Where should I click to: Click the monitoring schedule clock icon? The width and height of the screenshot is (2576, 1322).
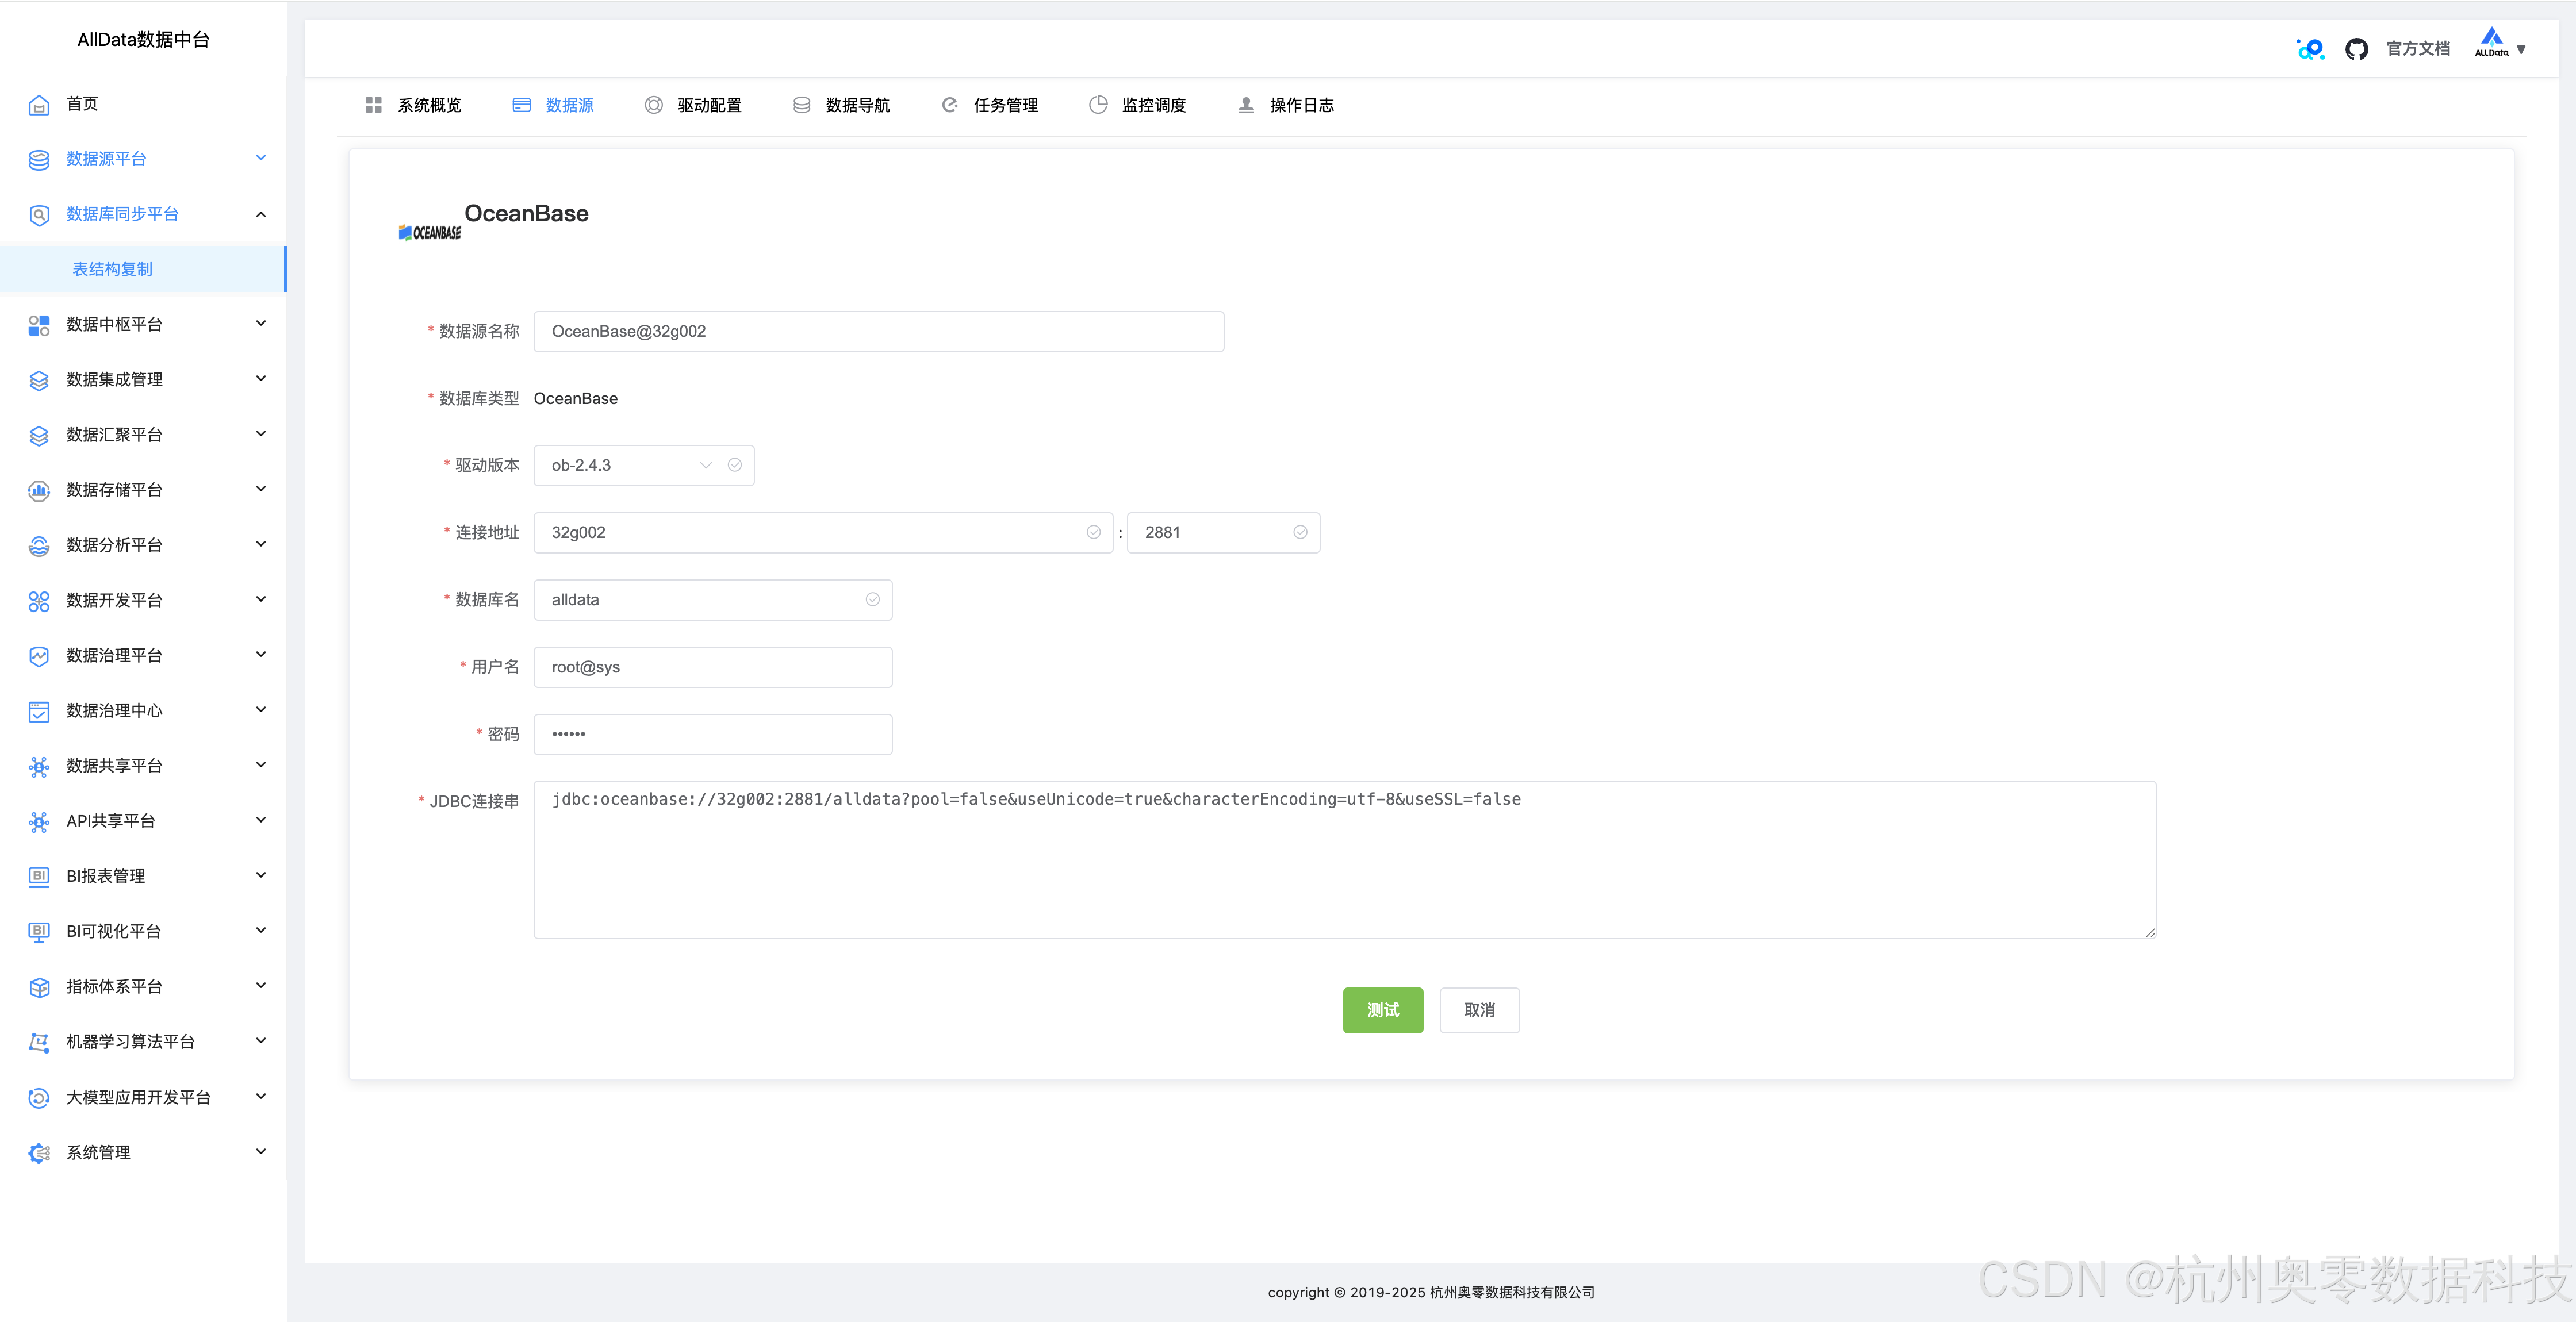point(1098,105)
